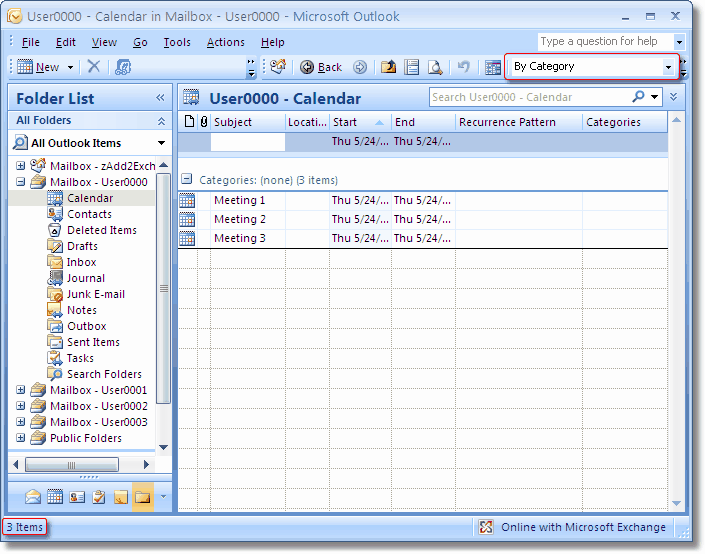Expand Mailbox - User0003 tree node
The height and width of the screenshot is (554, 705).
tap(20, 421)
